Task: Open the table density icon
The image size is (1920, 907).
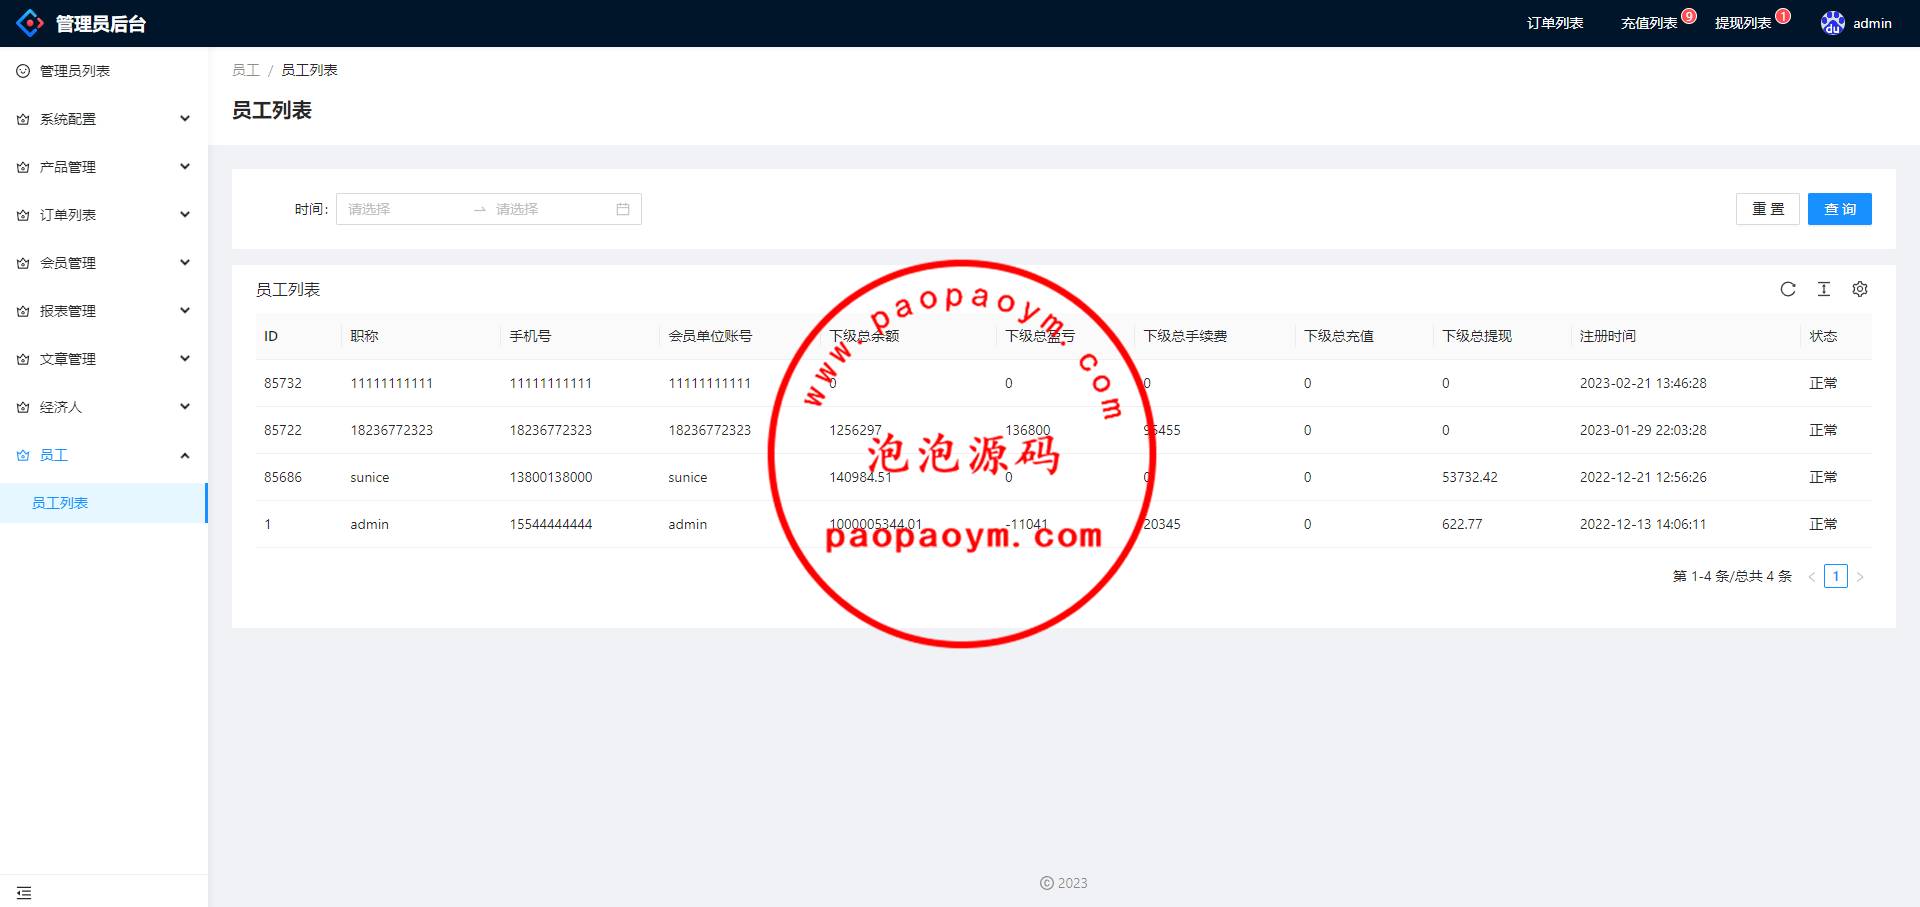Action: click(1824, 289)
